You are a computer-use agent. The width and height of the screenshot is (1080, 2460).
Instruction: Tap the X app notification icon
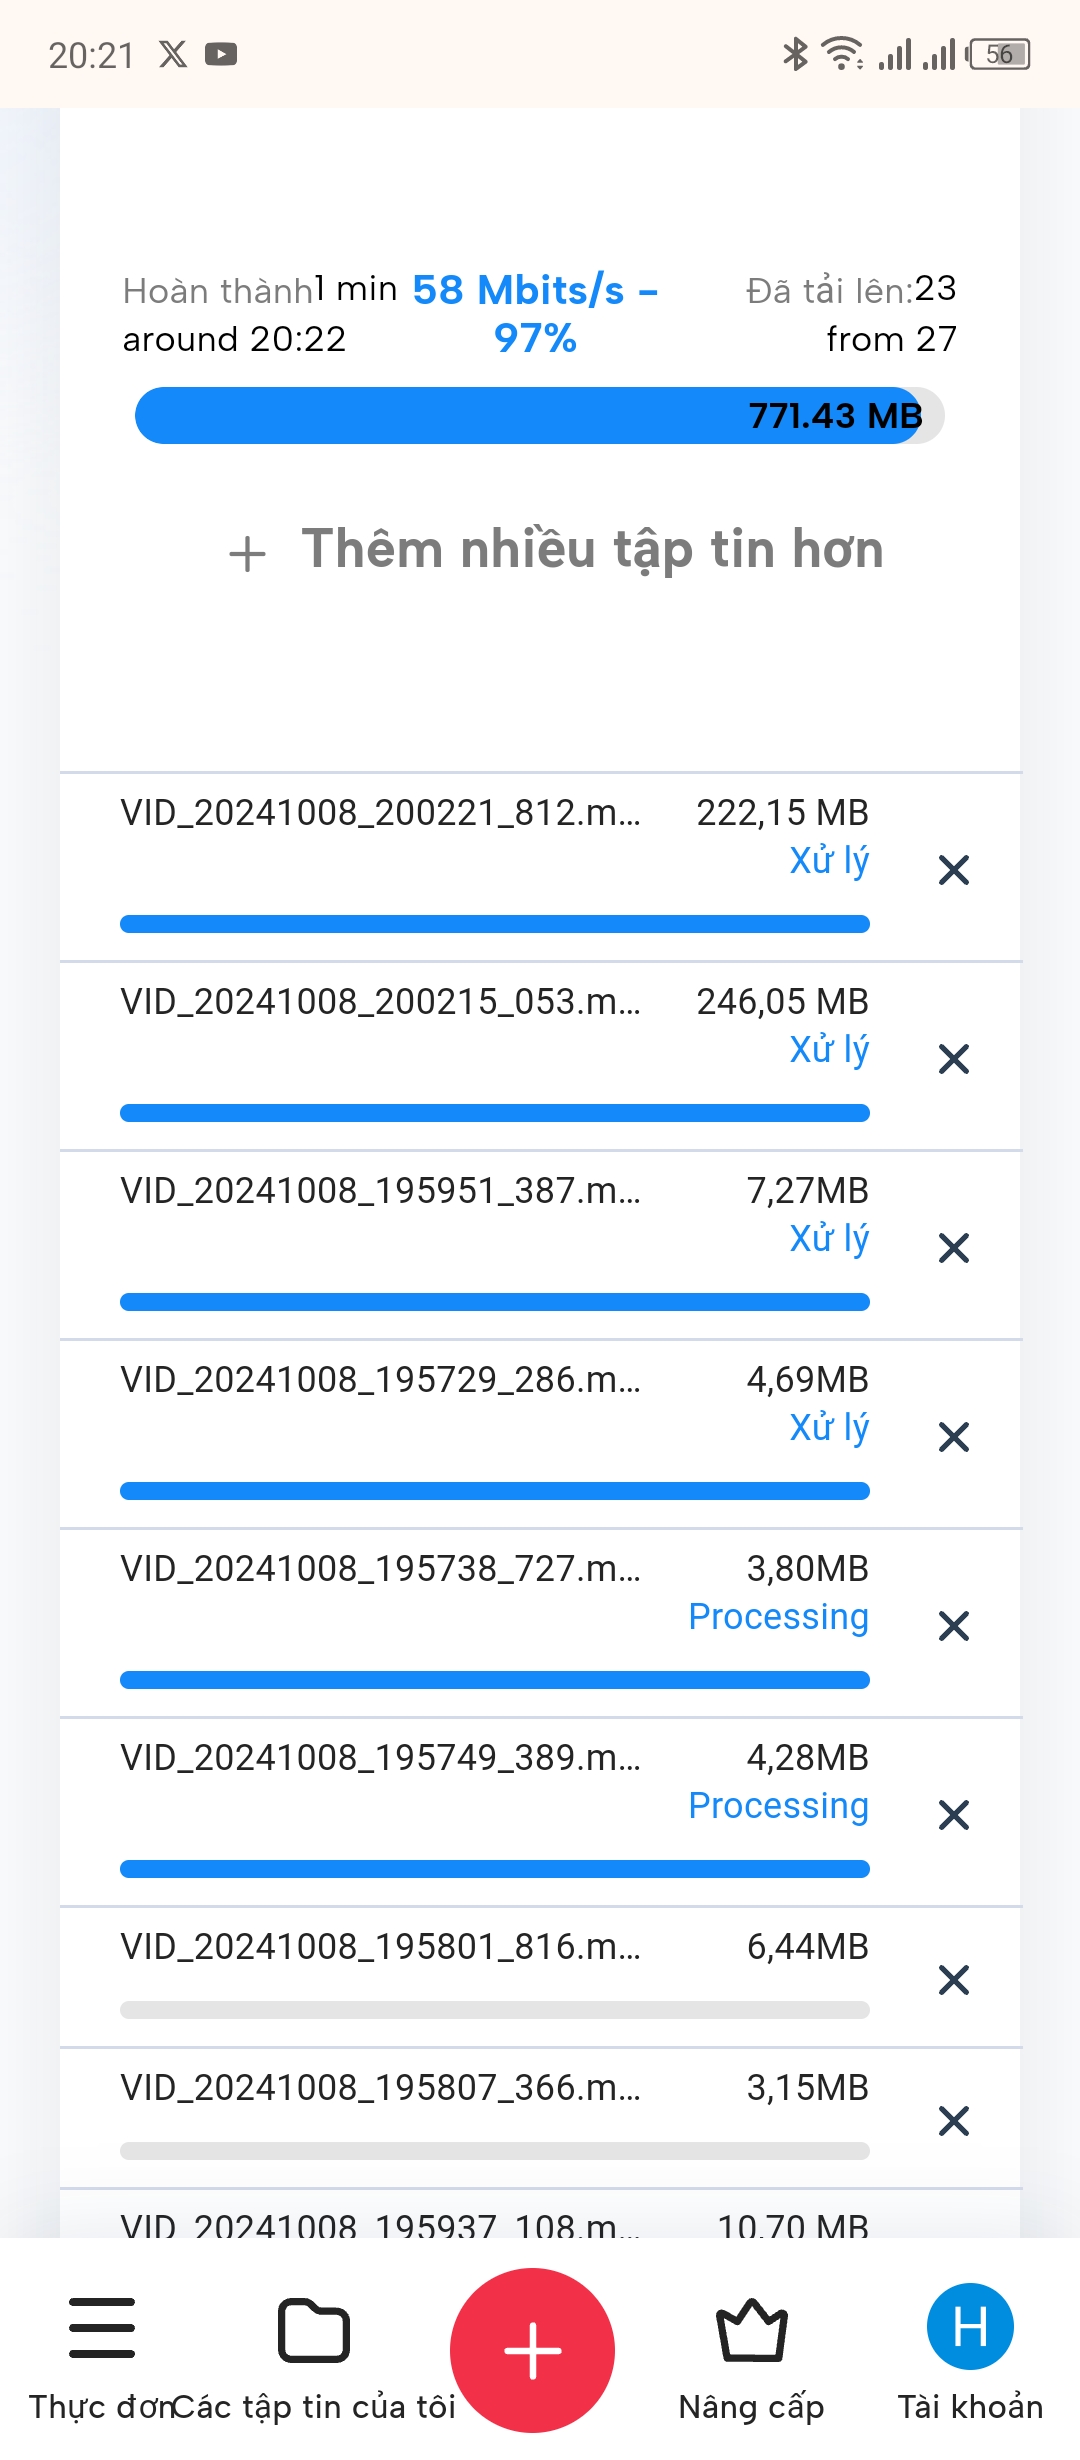click(173, 54)
